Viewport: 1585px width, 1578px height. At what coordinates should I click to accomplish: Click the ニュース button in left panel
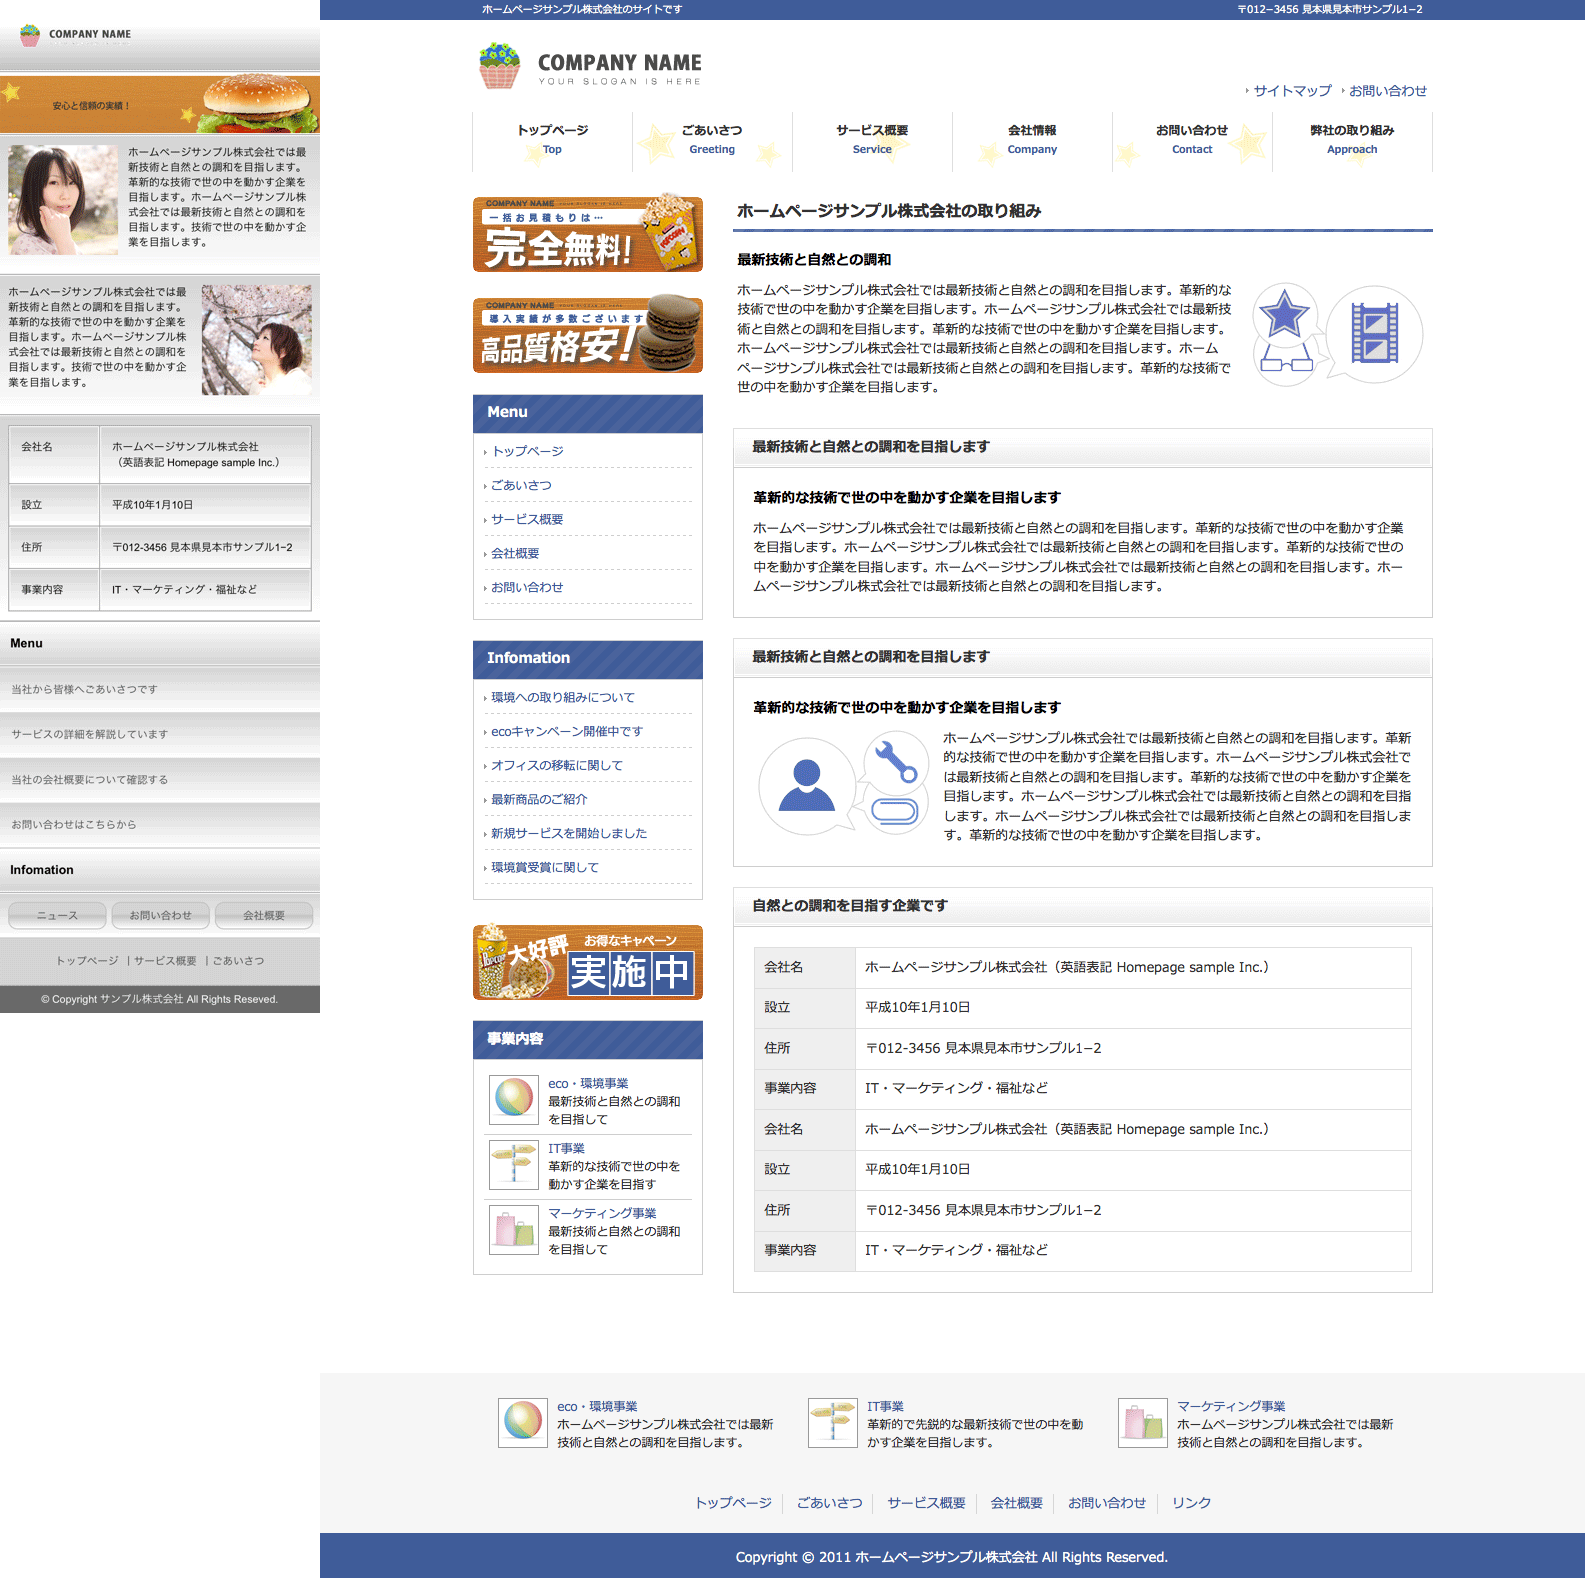57,915
